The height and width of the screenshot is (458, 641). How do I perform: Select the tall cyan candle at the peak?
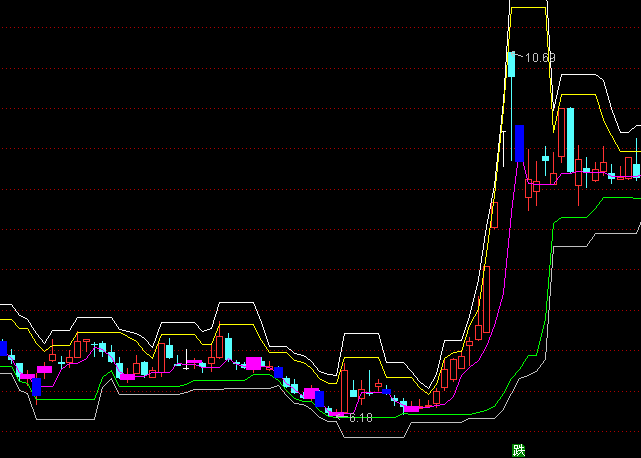(510, 65)
